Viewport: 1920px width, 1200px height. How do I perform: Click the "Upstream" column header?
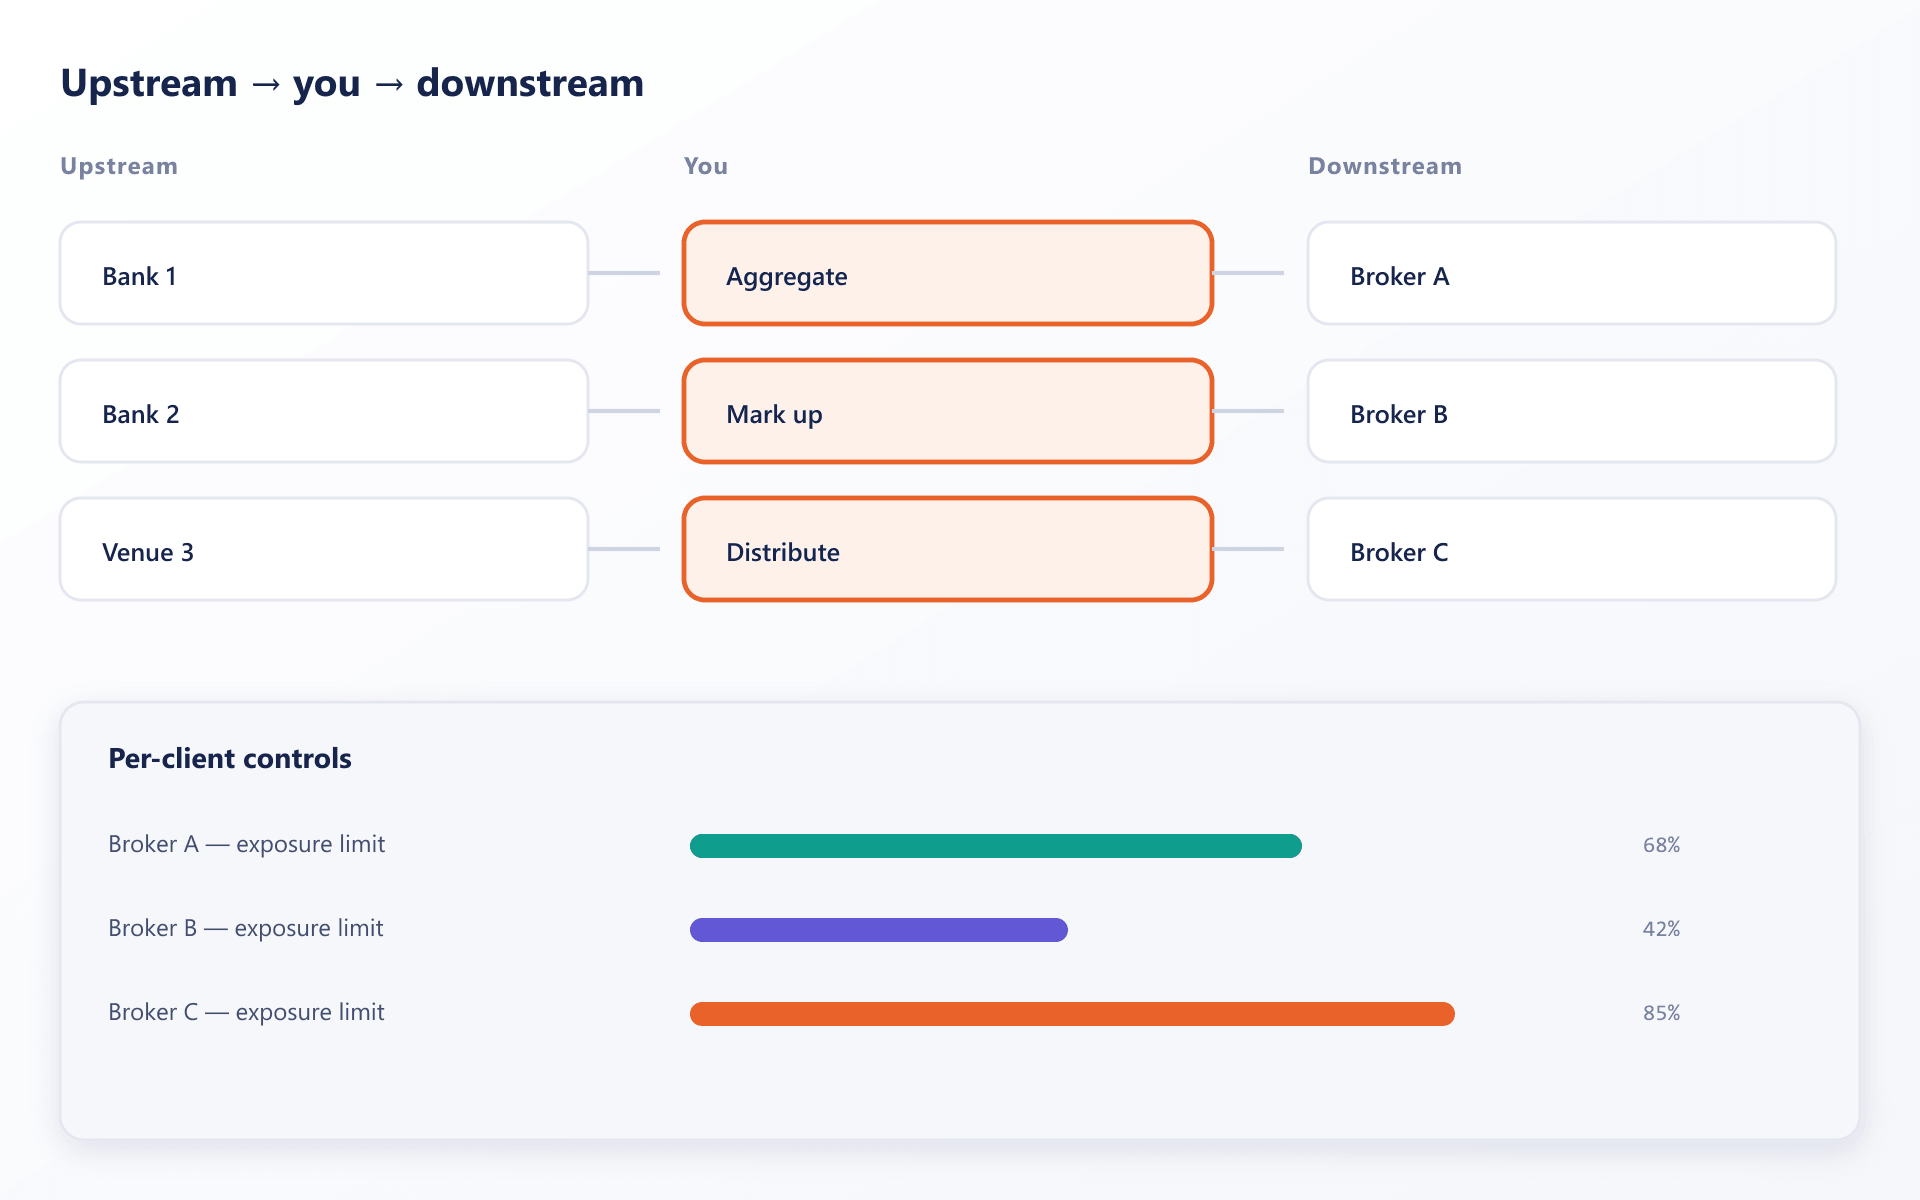[x=119, y=166]
